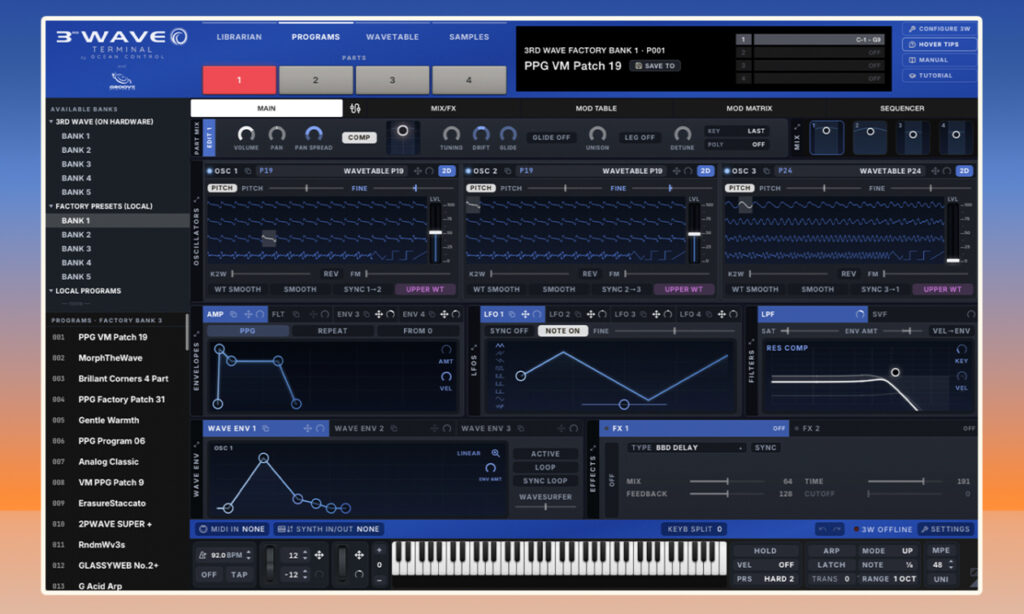
Task: Collapse the 3rd Wave (On Hardware) tree
Action: pos(51,121)
